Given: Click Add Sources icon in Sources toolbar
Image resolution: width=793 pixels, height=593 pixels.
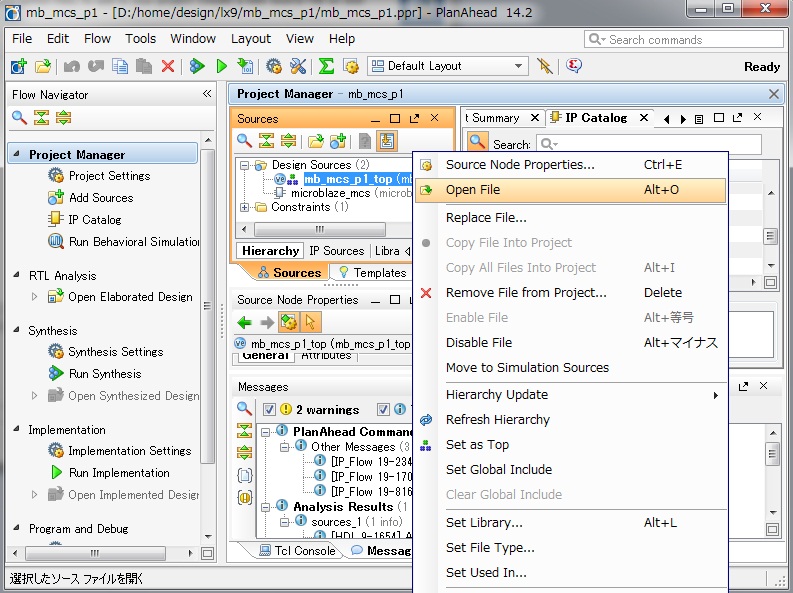Looking at the screenshot, I should click(x=338, y=141).
